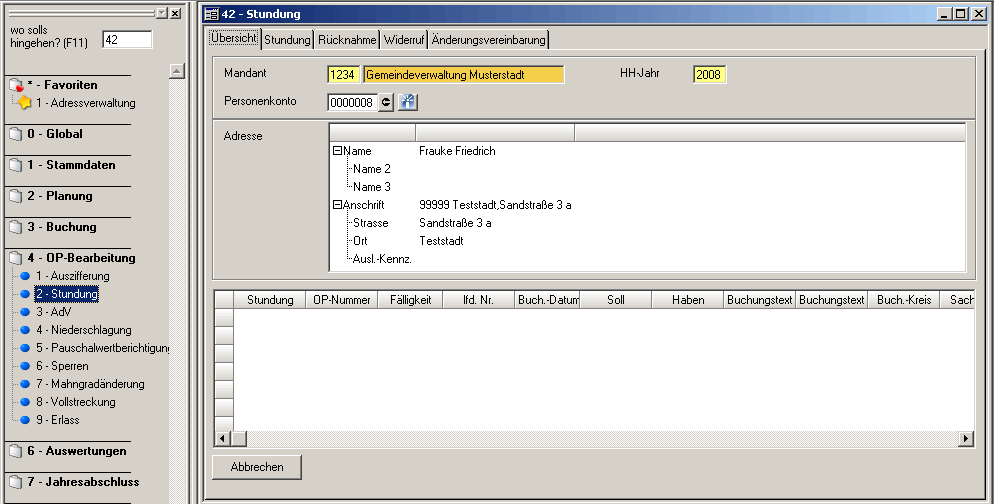Screen dimensions: 994x504
Task: Click the Favoriten folder icon with heart
Action: [15, 86]
